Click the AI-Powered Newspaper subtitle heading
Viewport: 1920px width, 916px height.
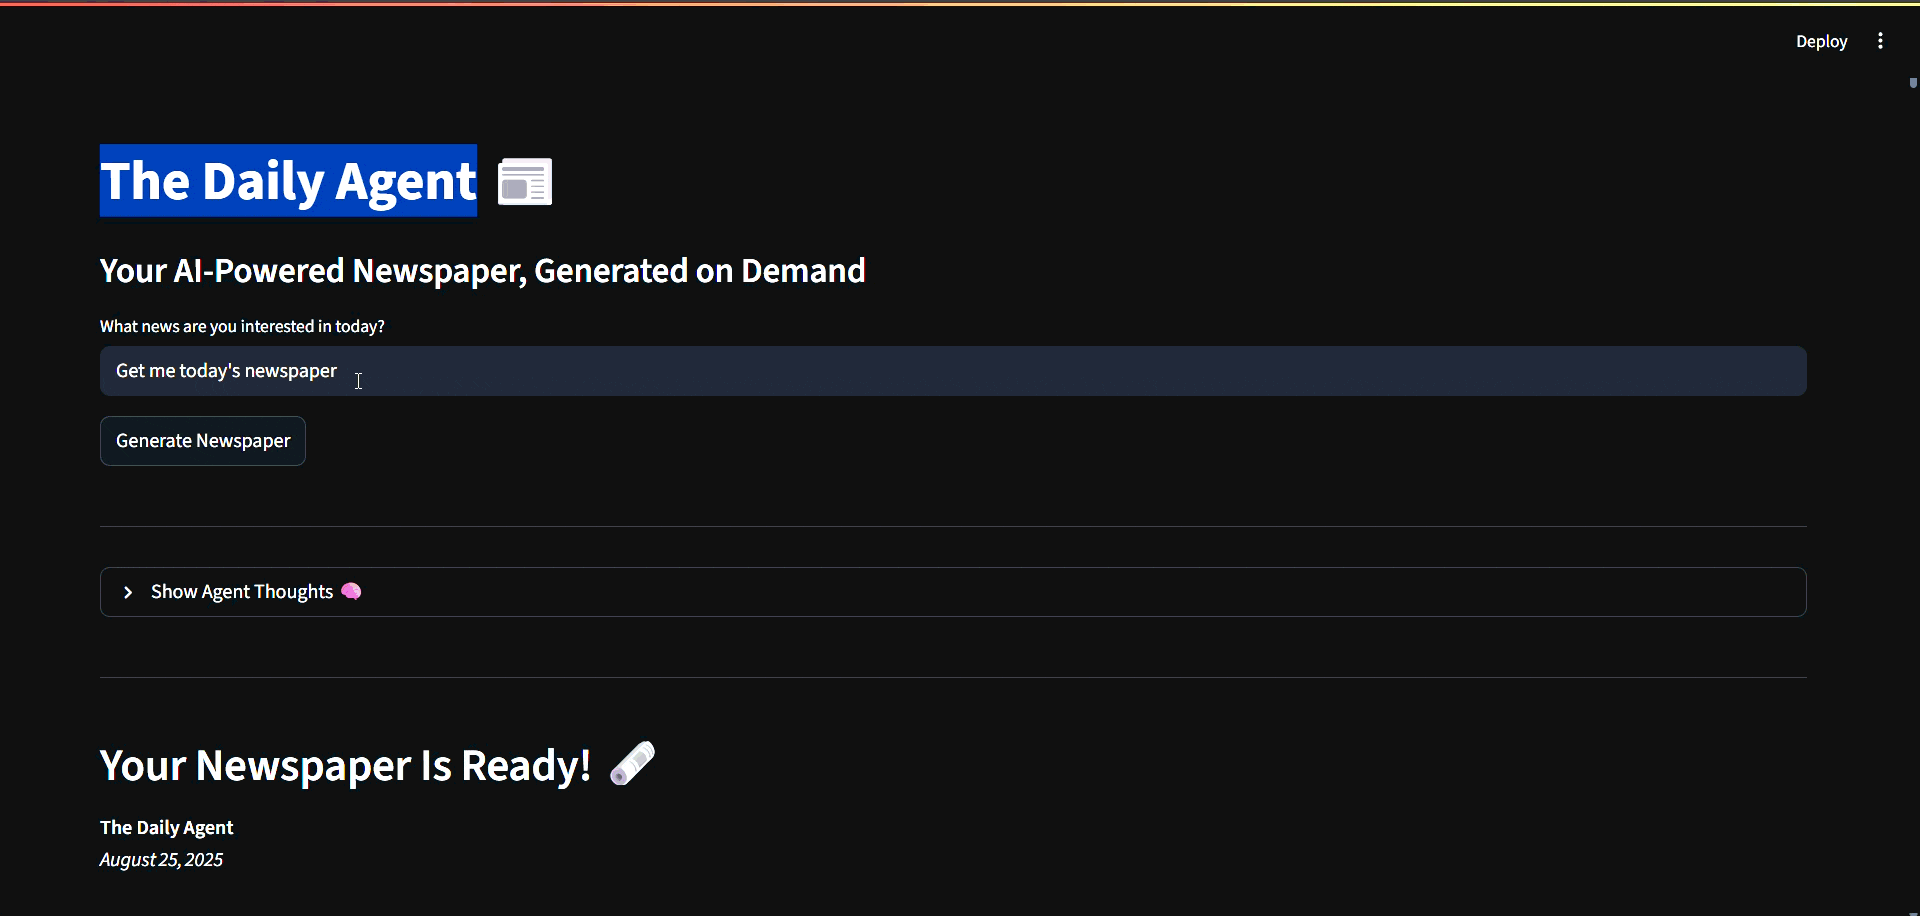click(x=482, y=271)
